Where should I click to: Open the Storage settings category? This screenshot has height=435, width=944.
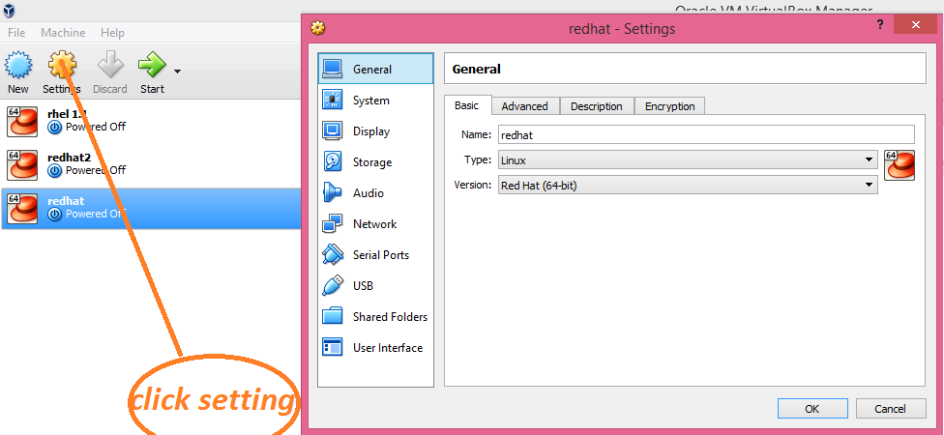pyautogui.click(x=376, y=162)
